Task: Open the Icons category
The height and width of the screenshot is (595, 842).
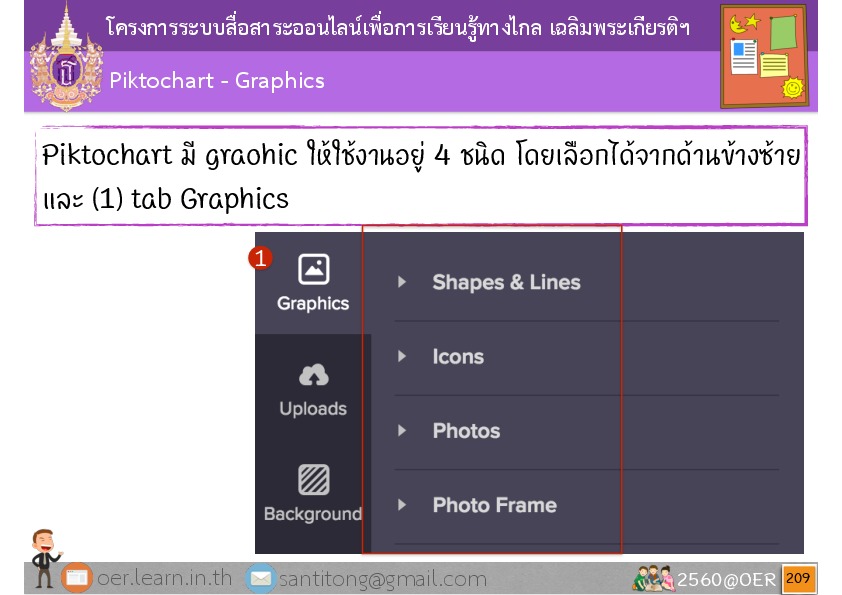Action: tap(458, 357)
